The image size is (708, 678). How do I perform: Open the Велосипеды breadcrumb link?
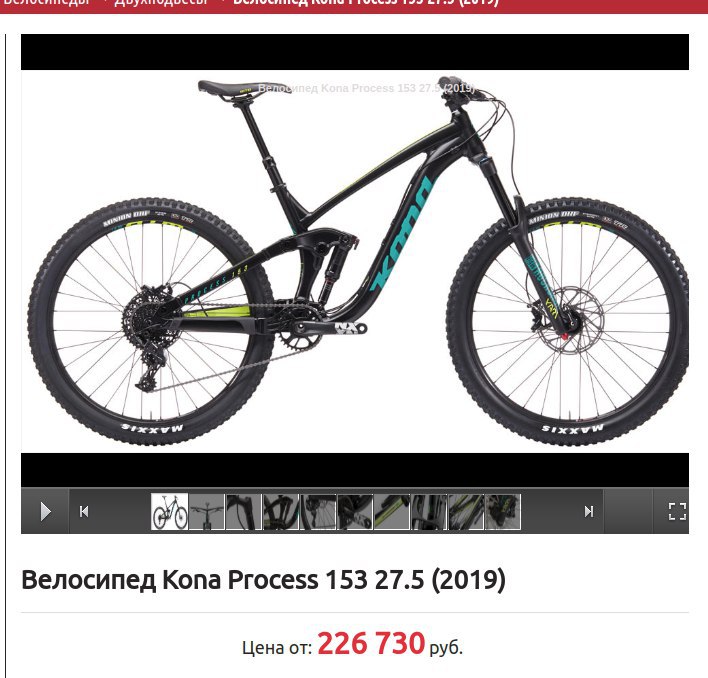[x=47, y=3]
